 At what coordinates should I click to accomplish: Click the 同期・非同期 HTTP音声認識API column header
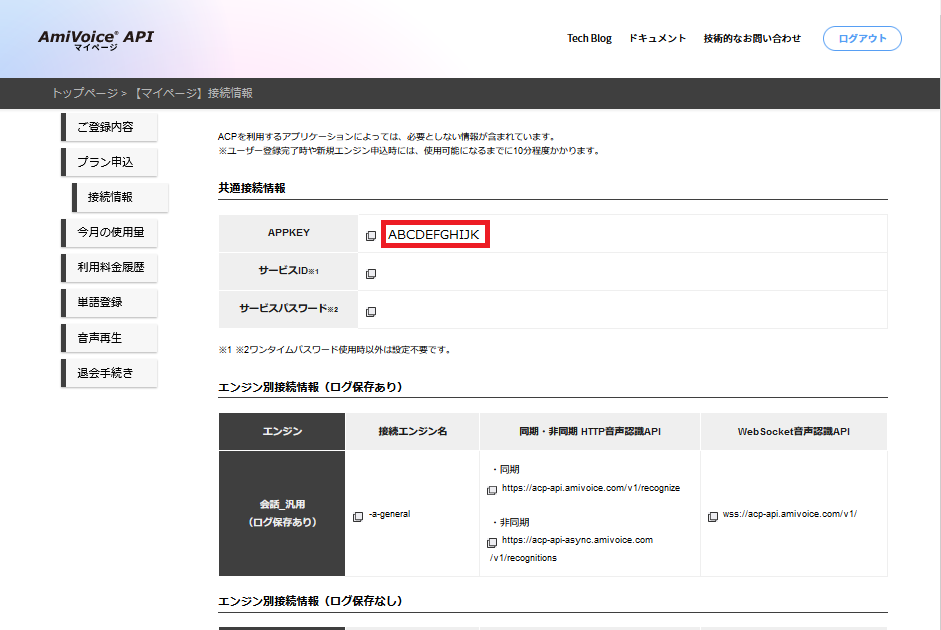tap(590, 431)
